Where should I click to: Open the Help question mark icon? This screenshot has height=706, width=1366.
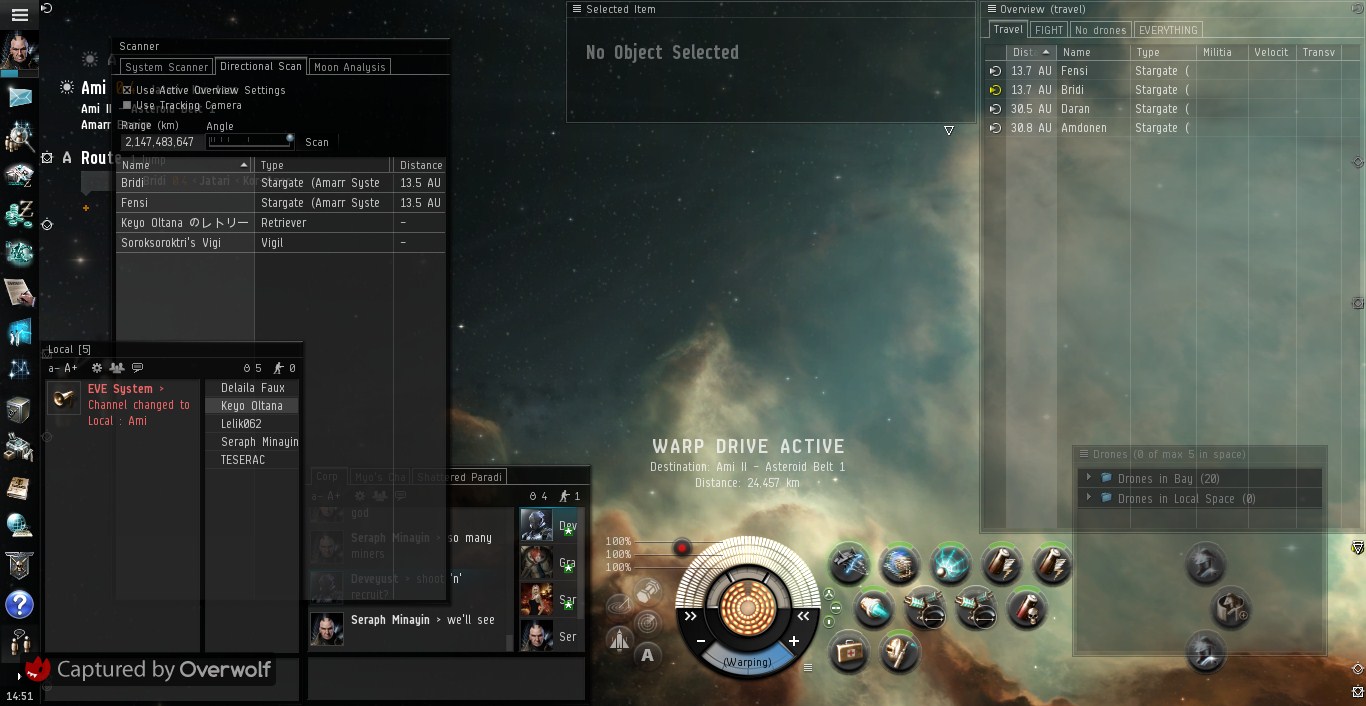(x=19, y=603)
